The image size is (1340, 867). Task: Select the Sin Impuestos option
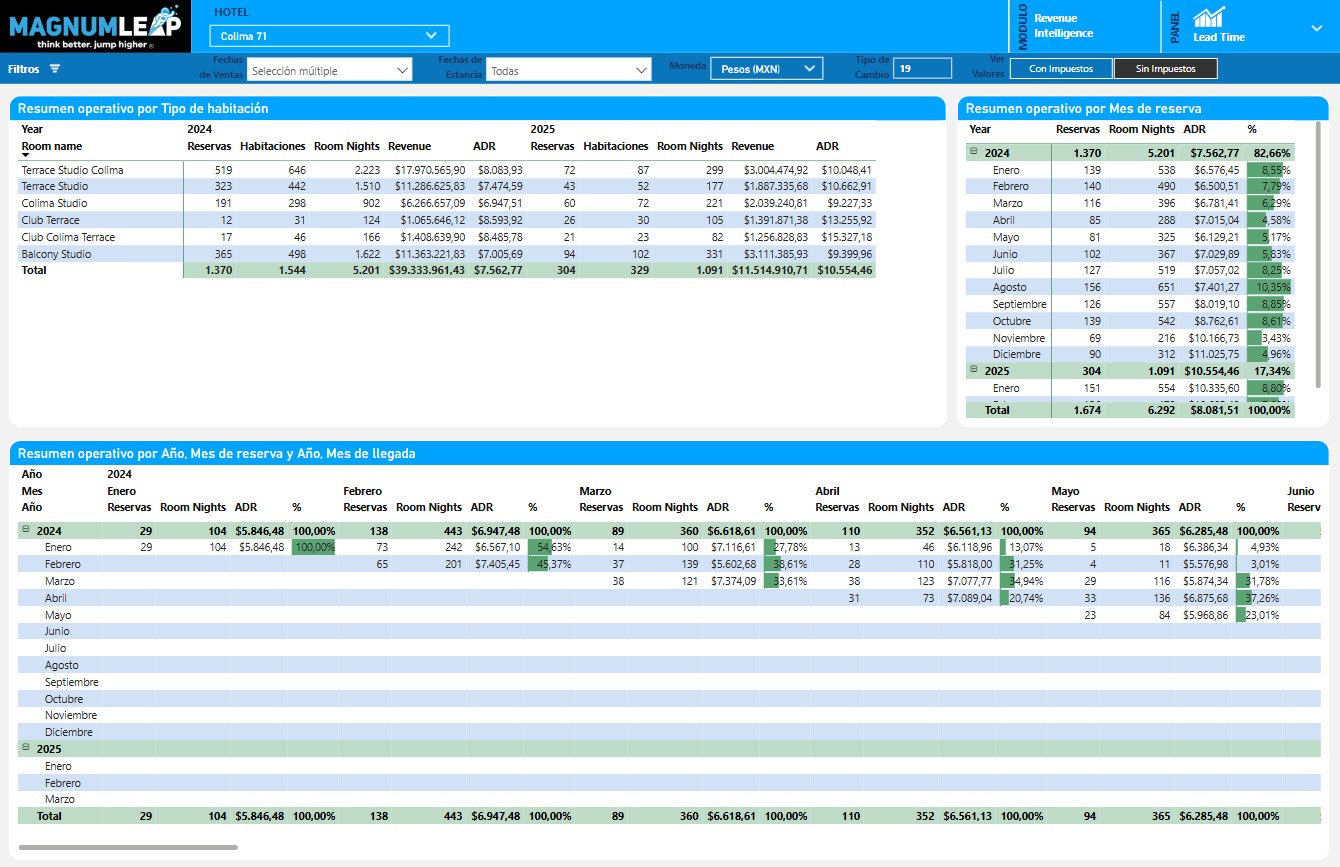[x=1165, y=69]
